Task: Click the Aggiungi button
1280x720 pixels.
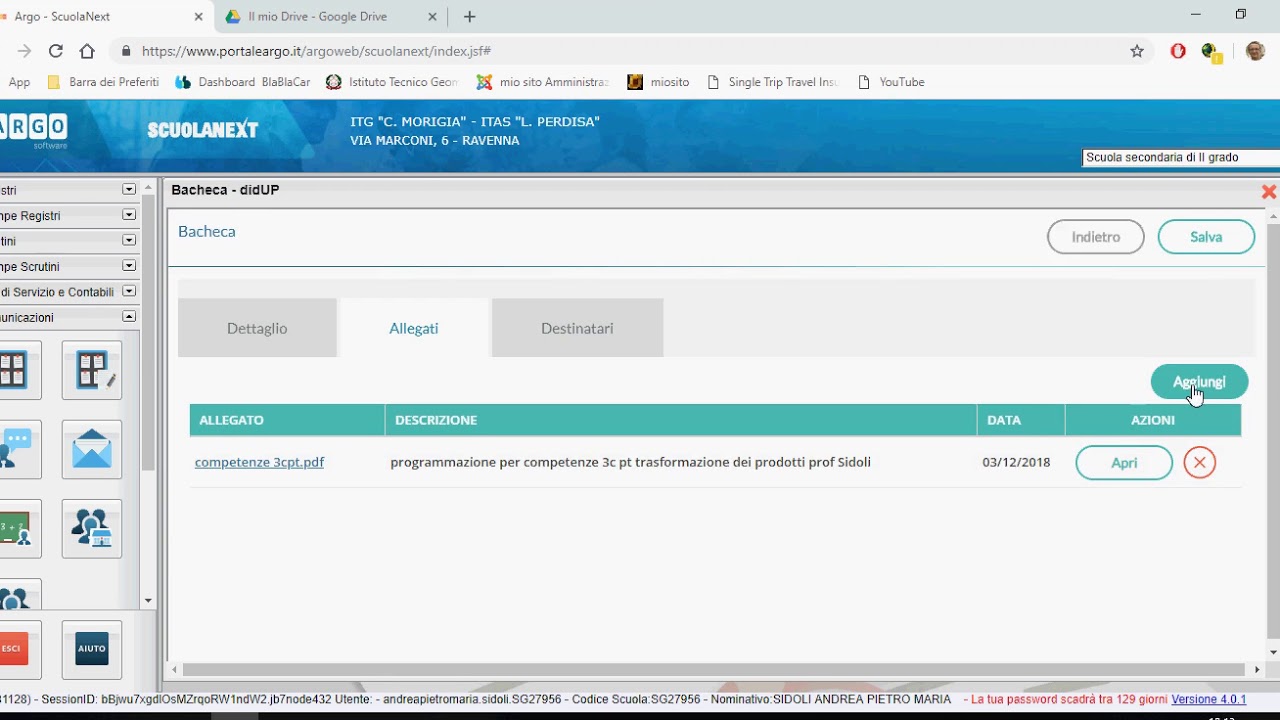Action: click(x=1199, y=382)
